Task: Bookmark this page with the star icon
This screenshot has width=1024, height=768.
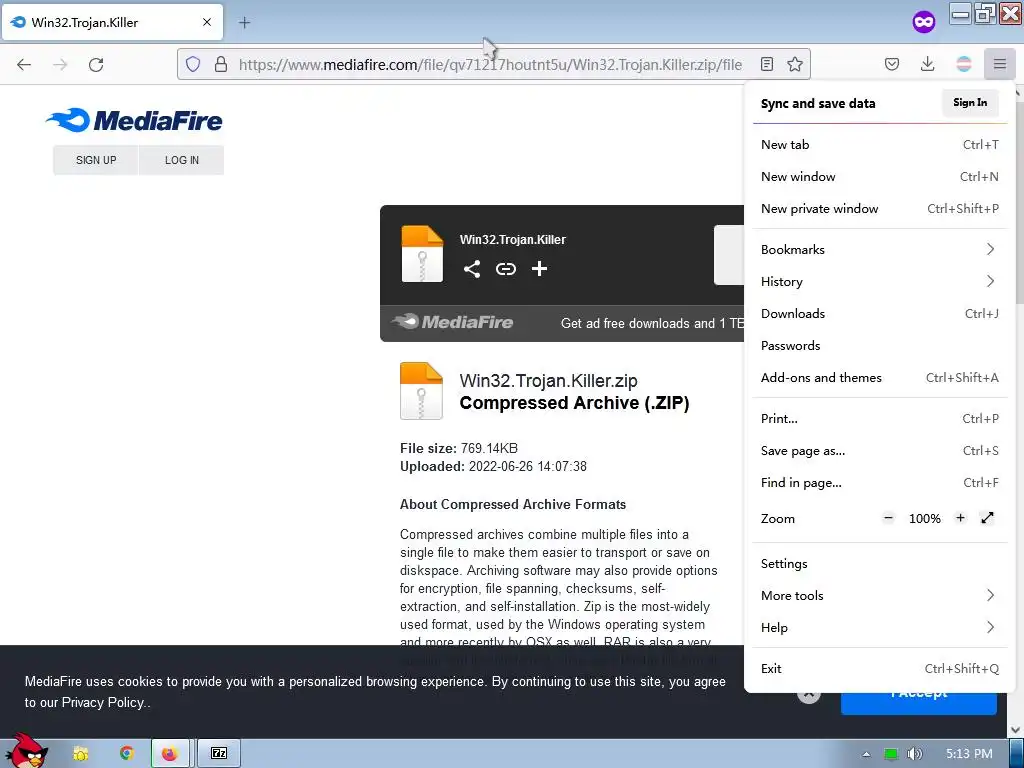Action: [795, 64]
